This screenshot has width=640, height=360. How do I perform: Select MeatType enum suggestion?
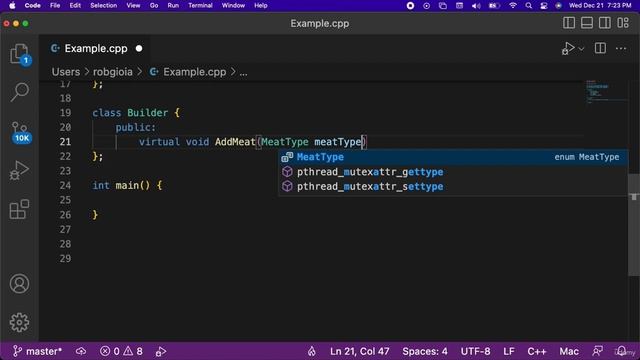tap(453, 157)
